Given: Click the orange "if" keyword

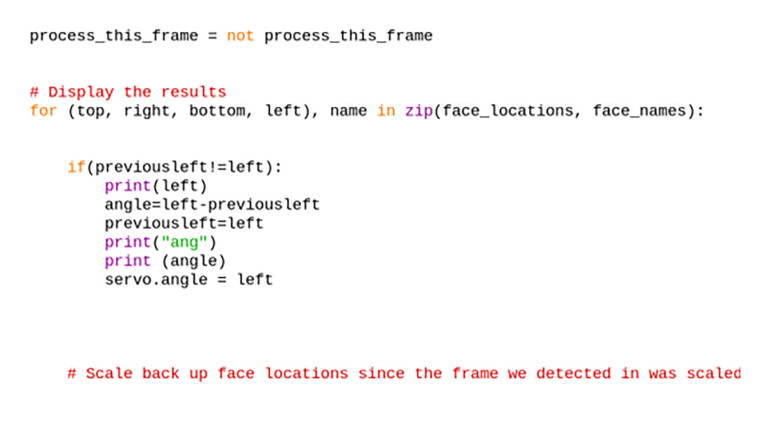Looking at the screenshot, I should click(x=76, y=167).
